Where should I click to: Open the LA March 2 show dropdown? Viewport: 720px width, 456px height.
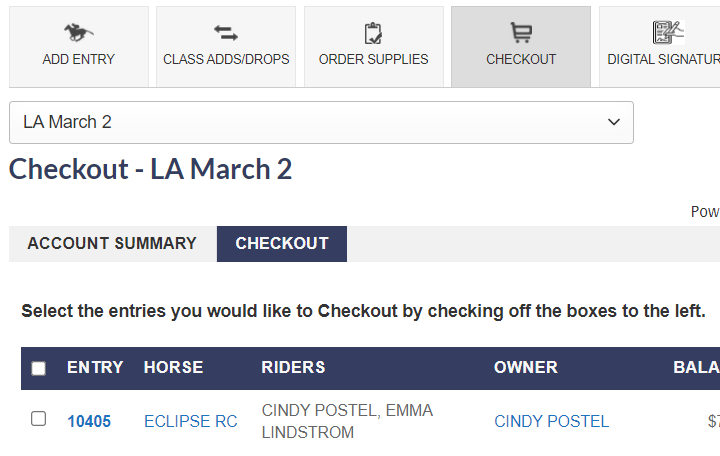click(321, 123)
